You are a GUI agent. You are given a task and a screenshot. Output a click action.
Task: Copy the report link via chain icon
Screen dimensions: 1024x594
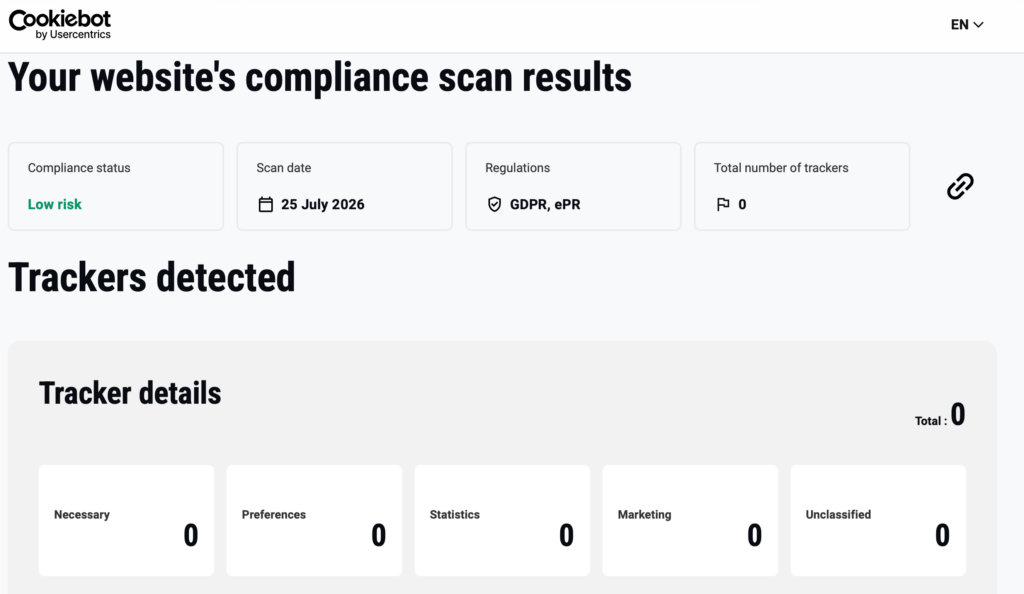960,186
